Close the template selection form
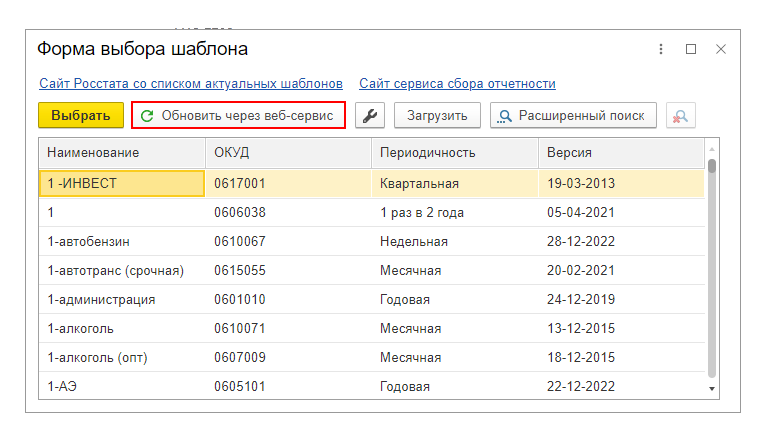The height and width of the screenshot is (443, 765). 721,49
